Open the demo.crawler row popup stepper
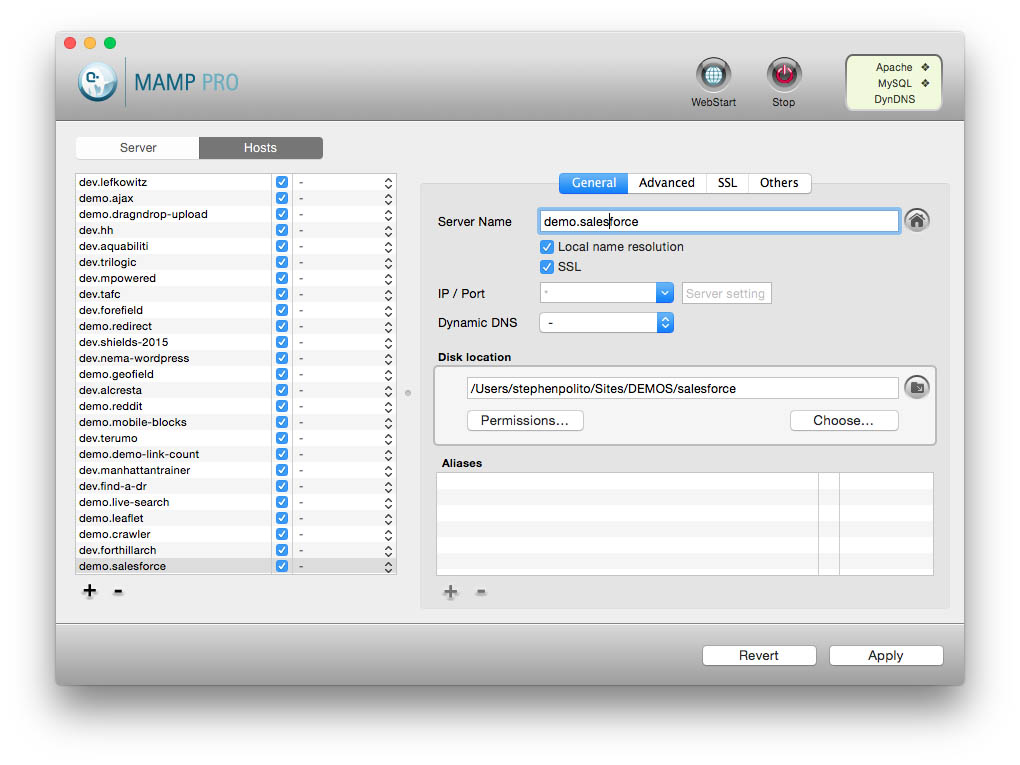Viewport: 1020px width, 765px height. pyautogui.click(x=388, y=535)
